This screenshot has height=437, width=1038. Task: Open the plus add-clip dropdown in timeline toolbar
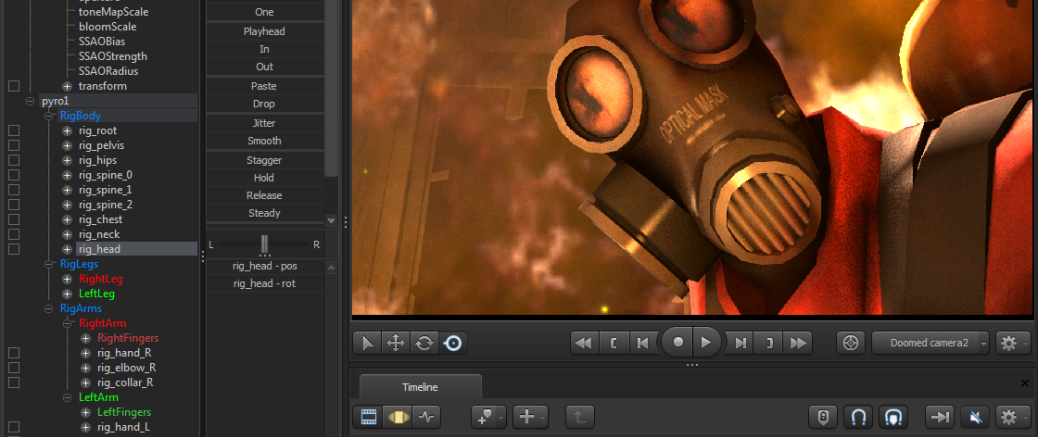(x=530, y=417)
